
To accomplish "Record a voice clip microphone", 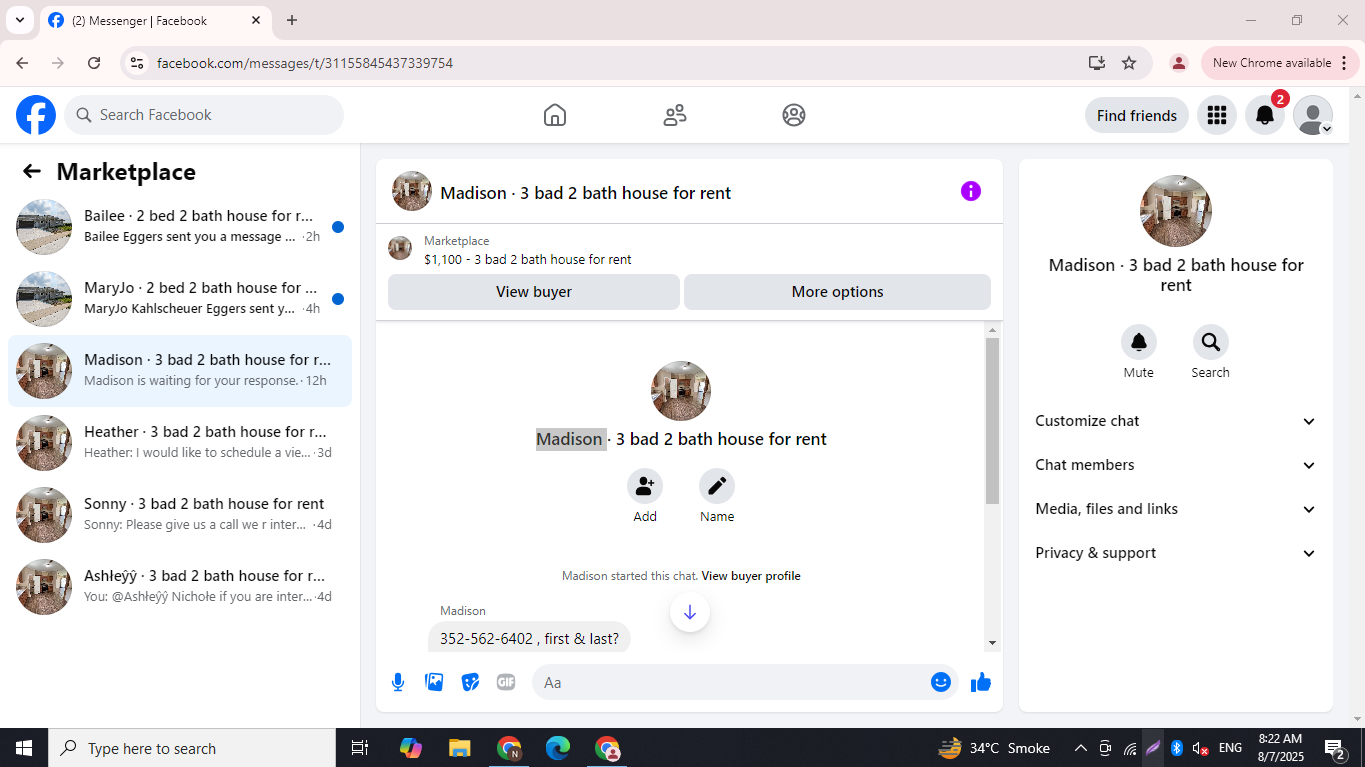I will tap(398, 682).
